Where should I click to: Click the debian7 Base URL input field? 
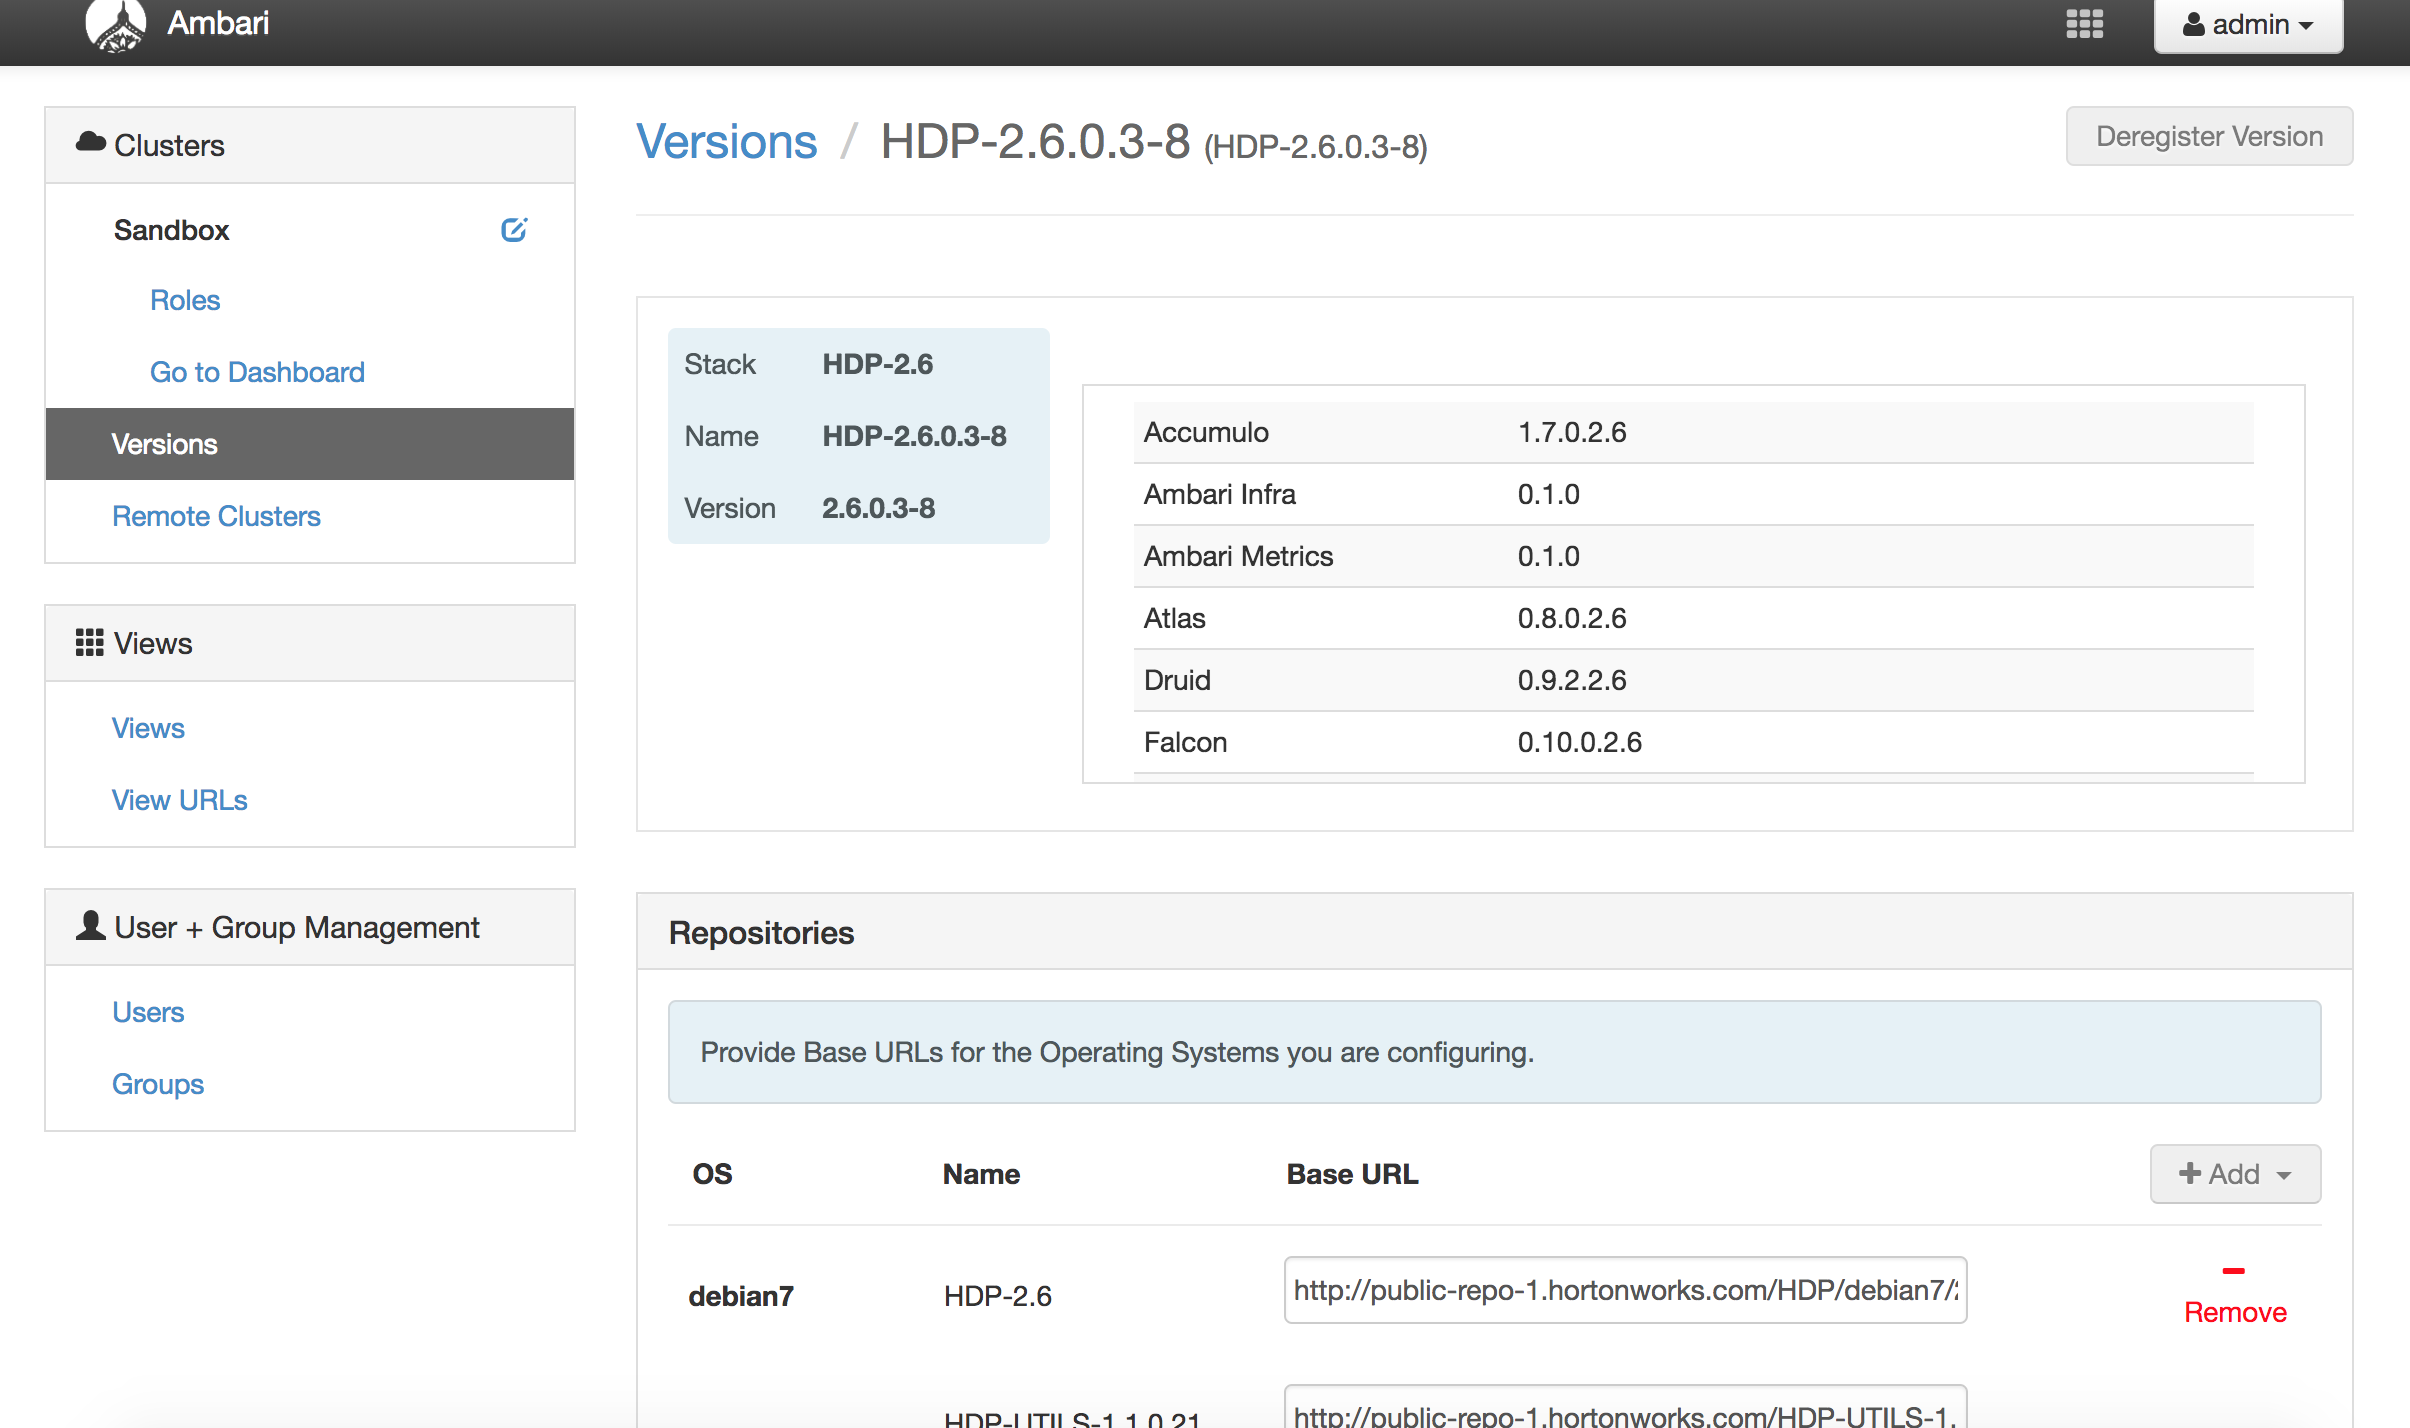point(1624,1290)
